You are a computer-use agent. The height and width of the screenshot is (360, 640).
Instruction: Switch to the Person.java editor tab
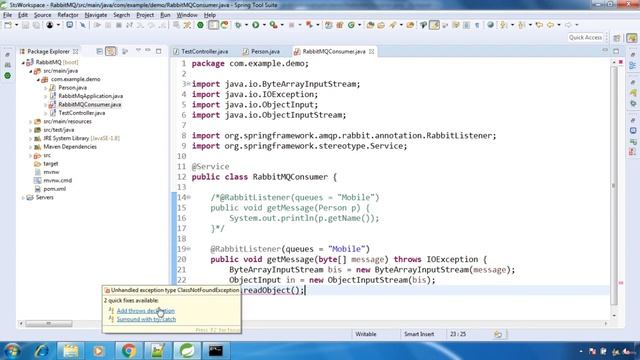pos(261,51)
